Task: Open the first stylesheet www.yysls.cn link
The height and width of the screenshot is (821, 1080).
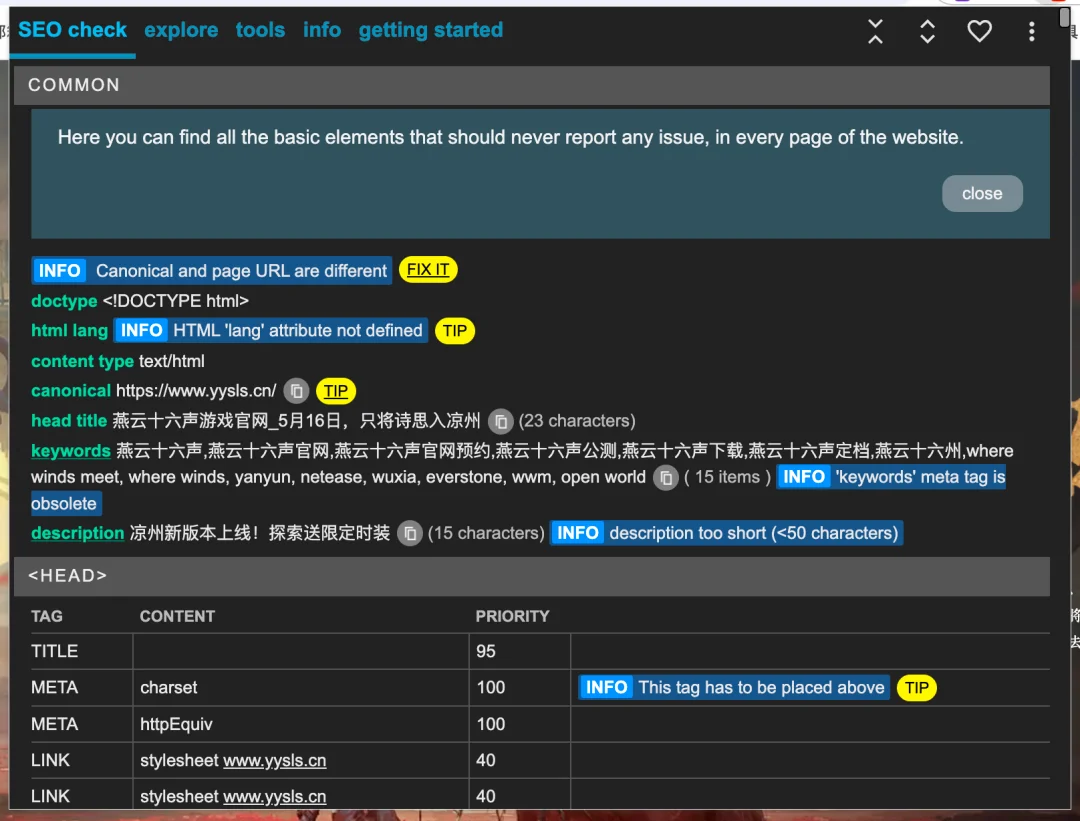Action: (x=274, y=761)
